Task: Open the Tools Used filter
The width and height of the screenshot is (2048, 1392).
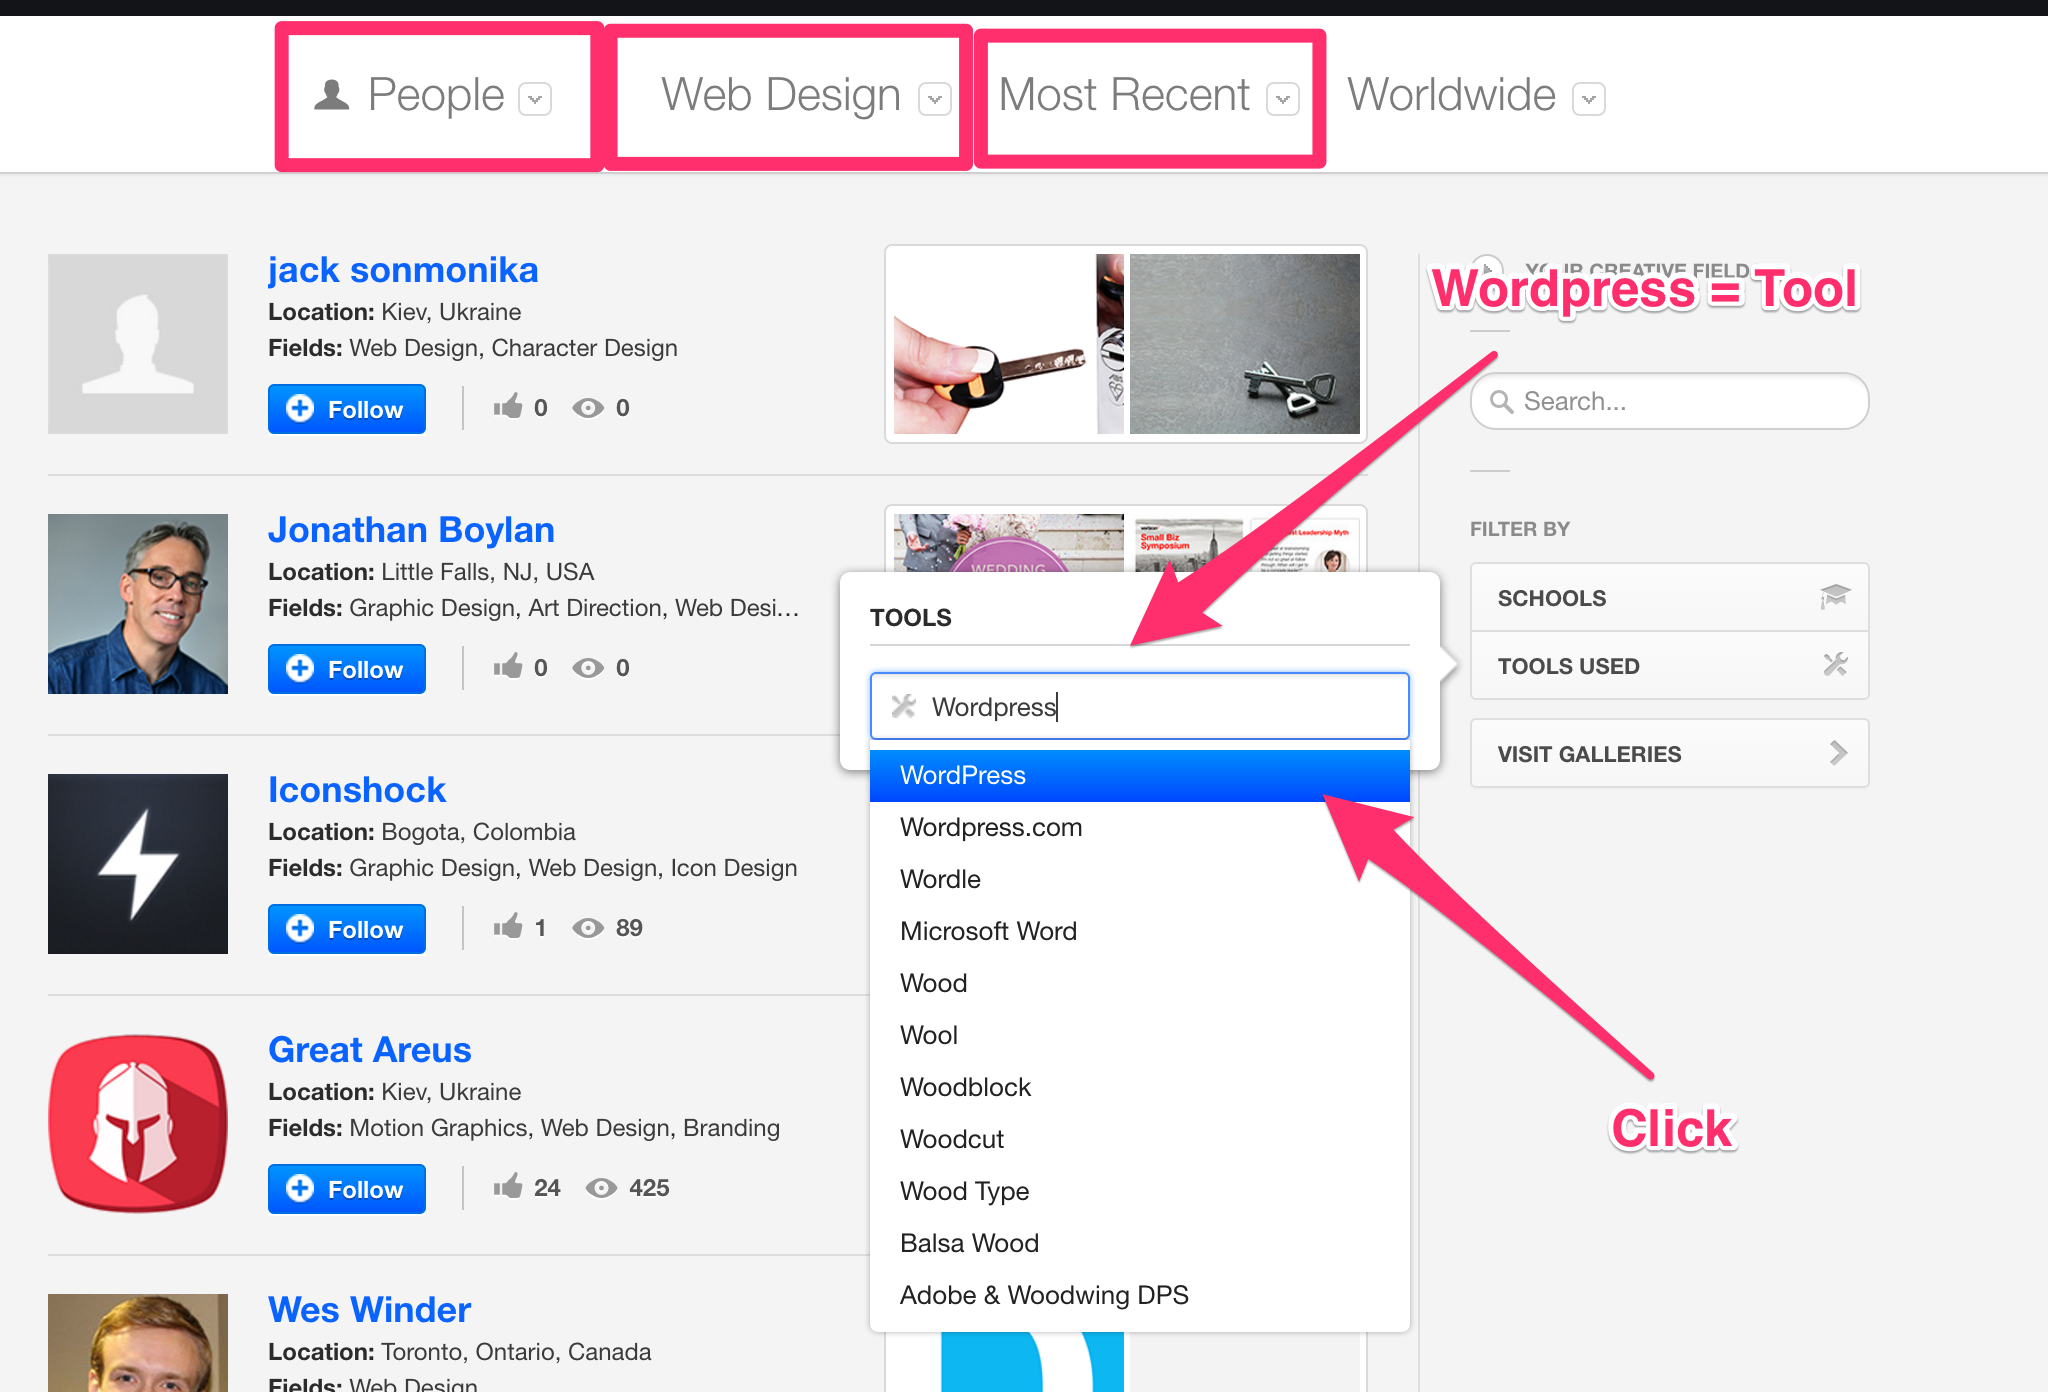Action: (1669, 665)
